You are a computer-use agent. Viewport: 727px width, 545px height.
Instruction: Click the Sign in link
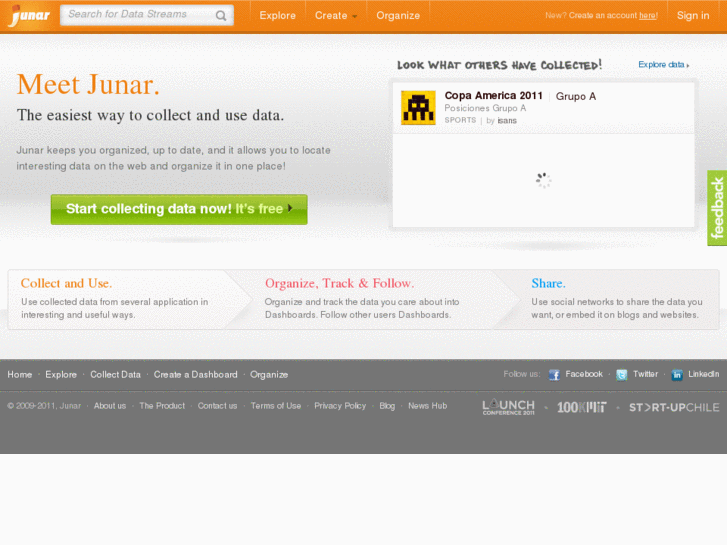click(x=693, y=15)
